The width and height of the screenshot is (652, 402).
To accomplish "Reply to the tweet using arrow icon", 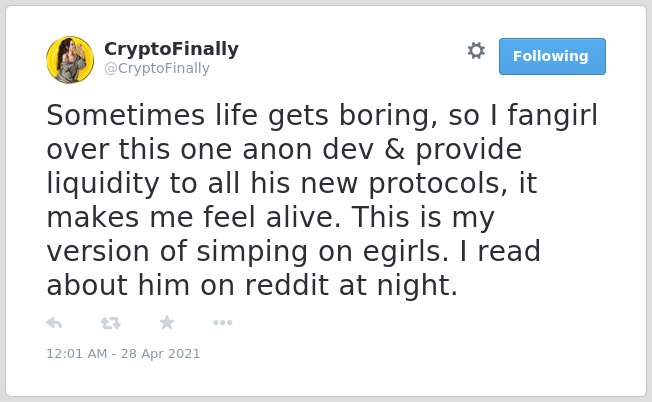I will click(x=54, y=323).
